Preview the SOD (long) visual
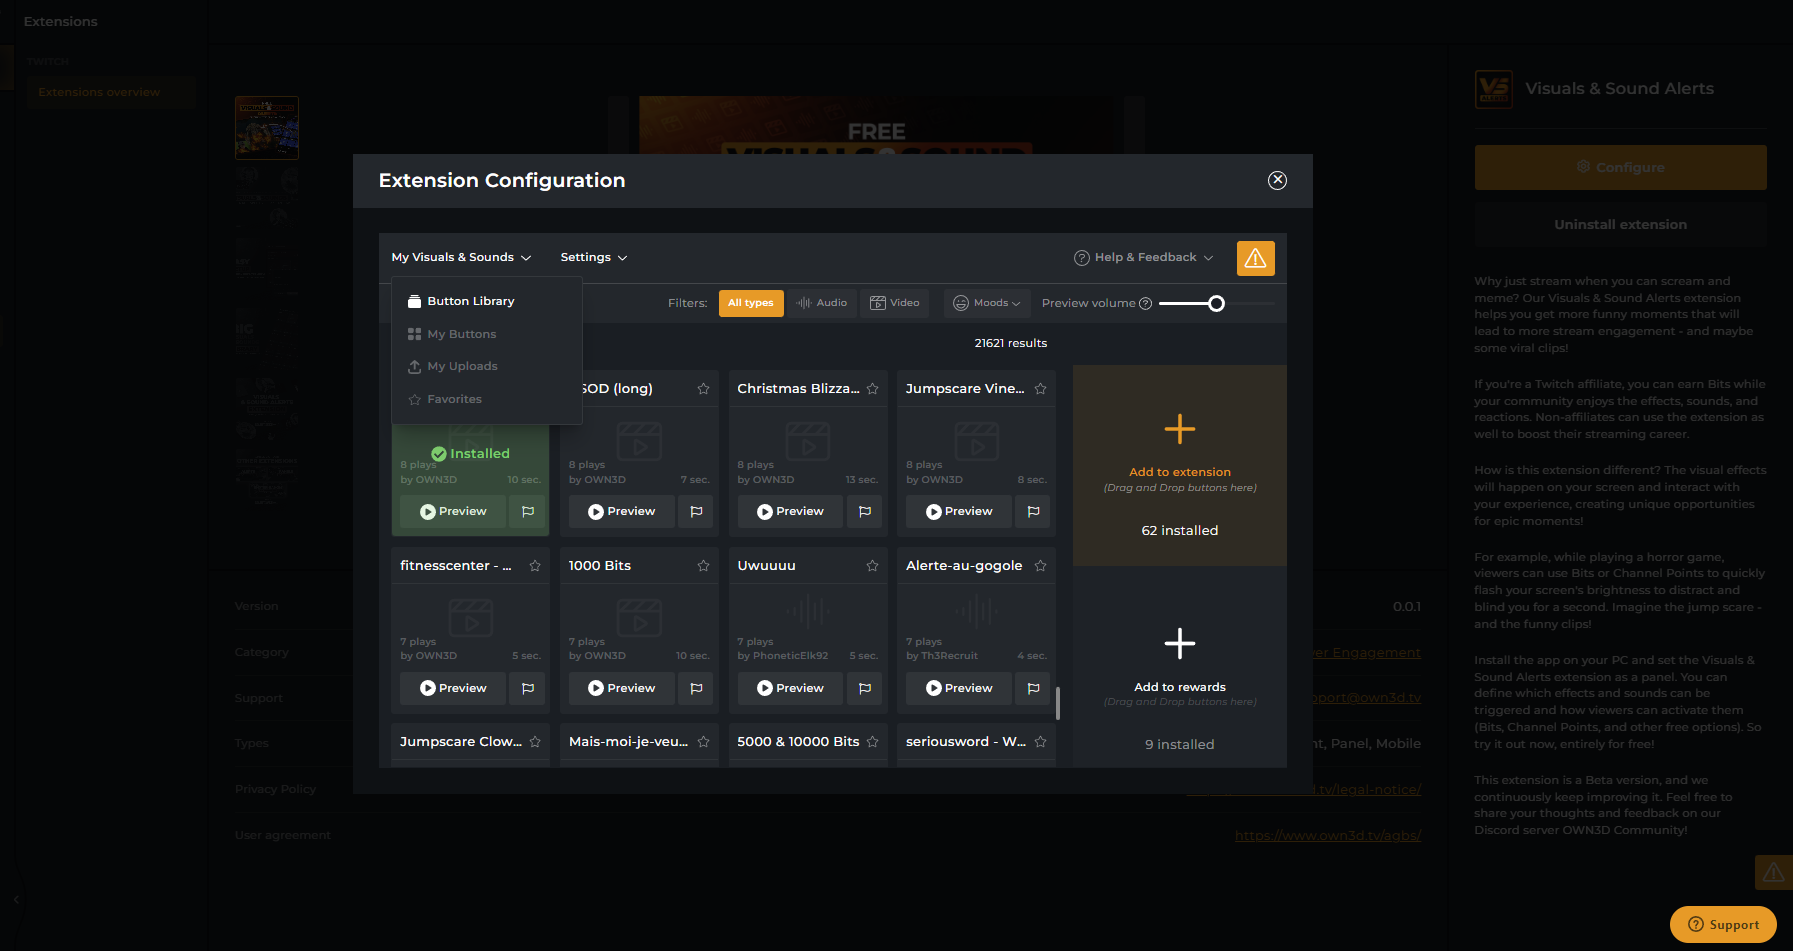 click(x=622, y=511)
